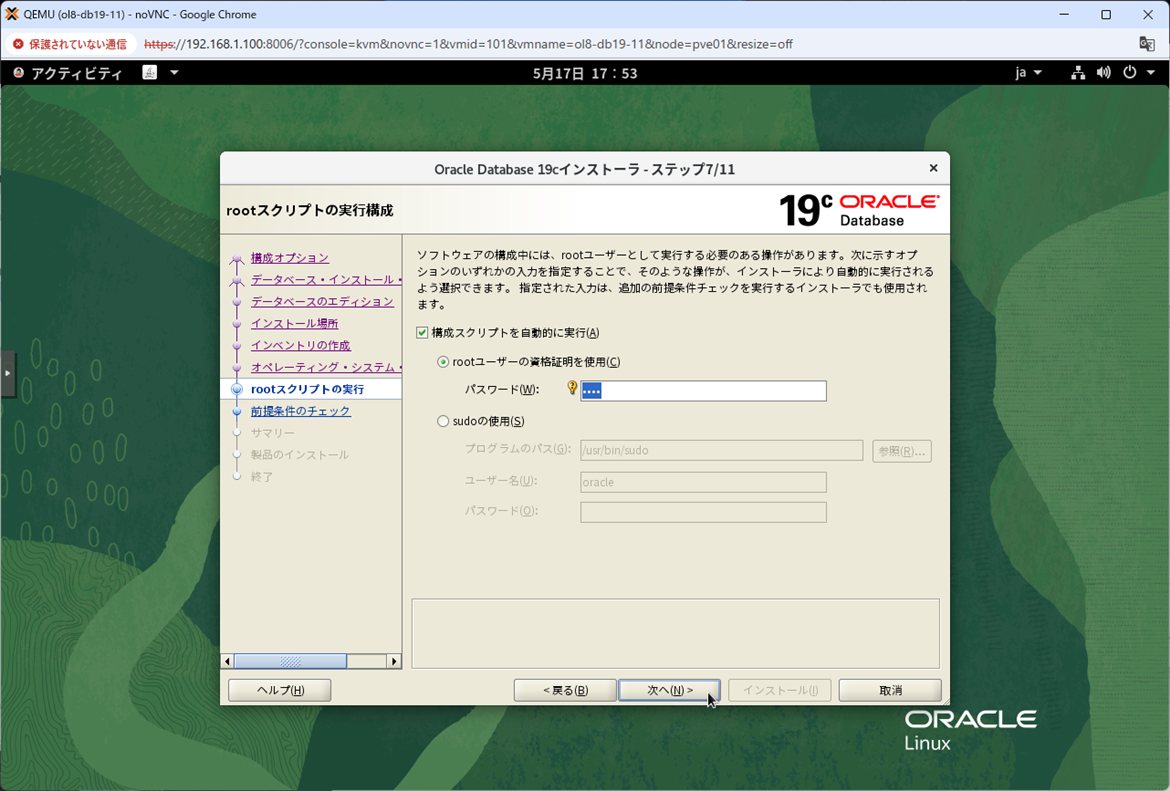Click the インストール button
The image size is (1170, 791).
780,690
